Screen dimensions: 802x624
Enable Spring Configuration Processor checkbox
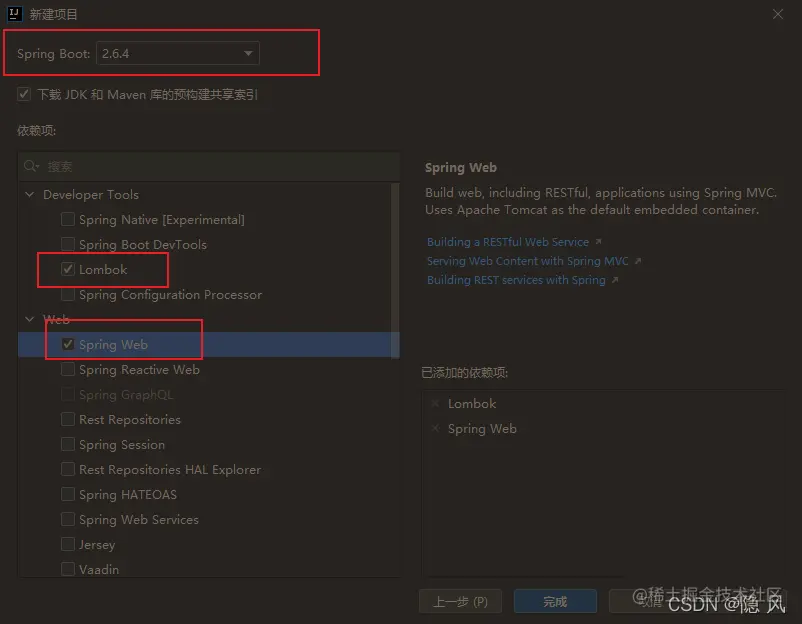pyautogui.click(x=68, y=294)
